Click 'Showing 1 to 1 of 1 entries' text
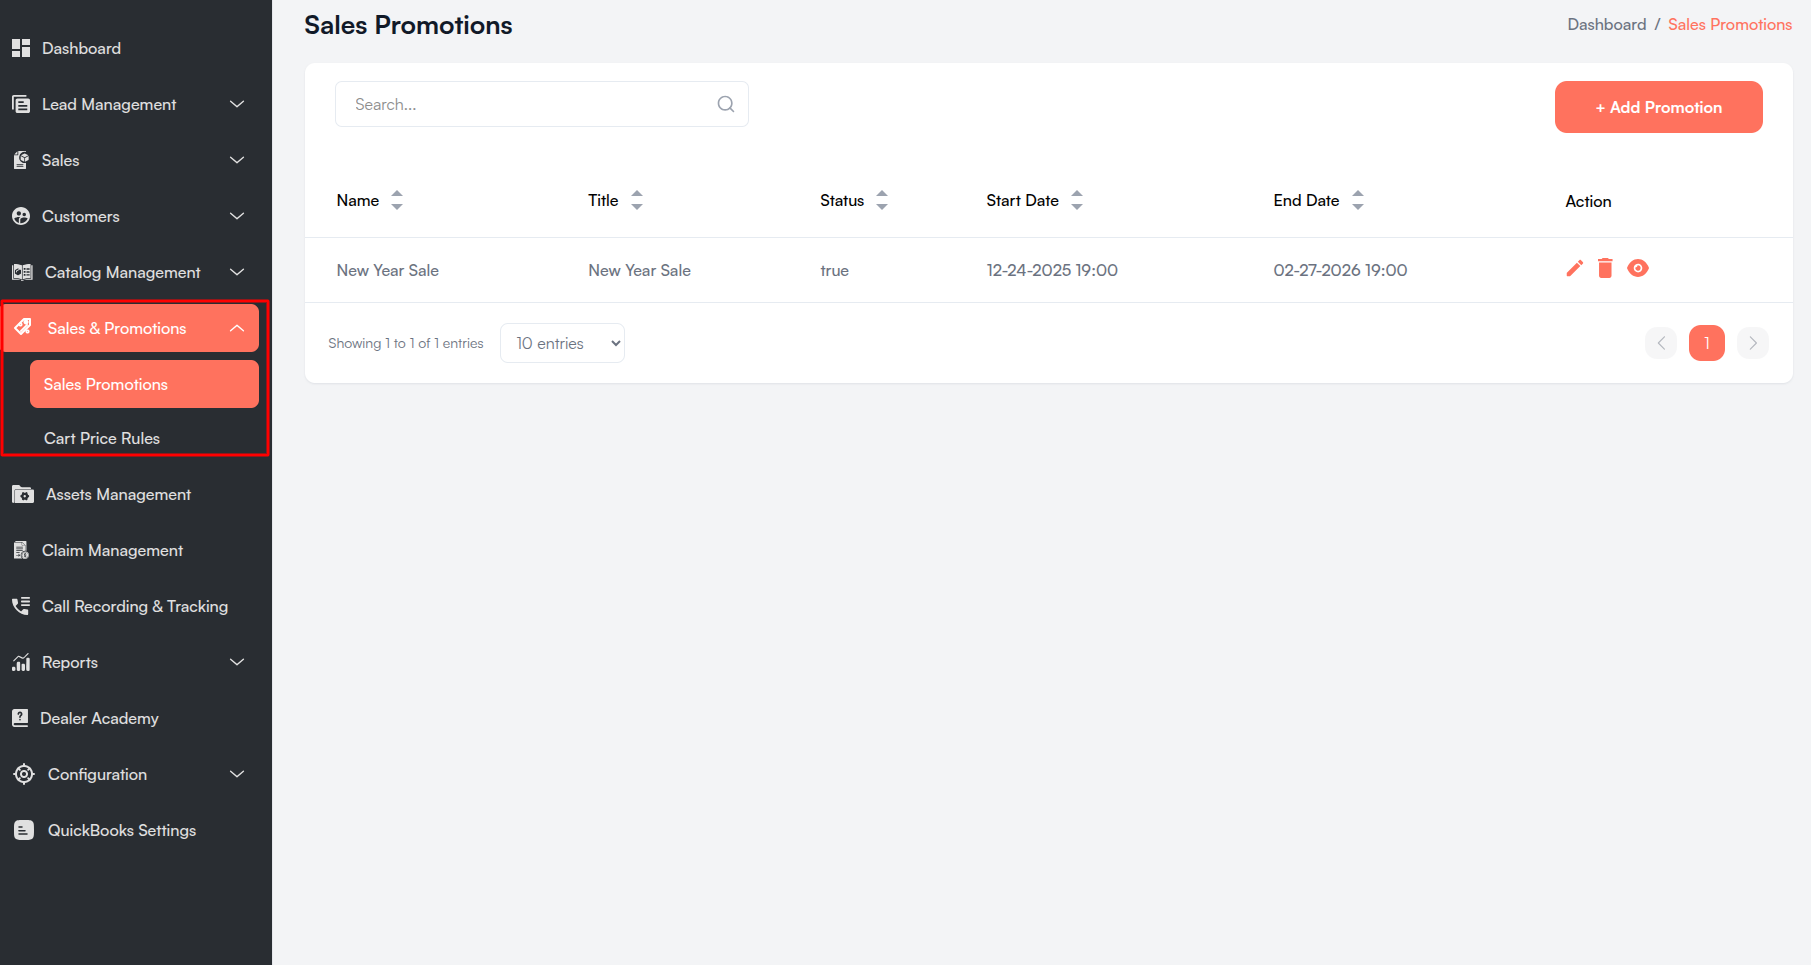Image resolution: width=1811 pixels, height=965 pixels. tap(406, 343)
